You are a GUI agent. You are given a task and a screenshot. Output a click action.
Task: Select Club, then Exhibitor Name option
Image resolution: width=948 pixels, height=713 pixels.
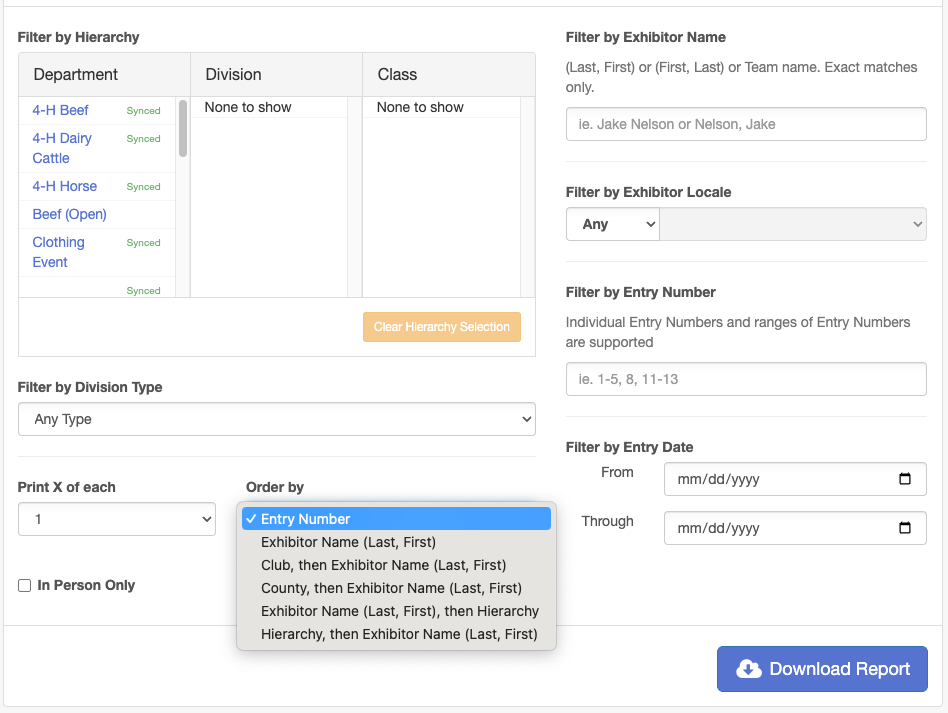[x=383, y=565]
